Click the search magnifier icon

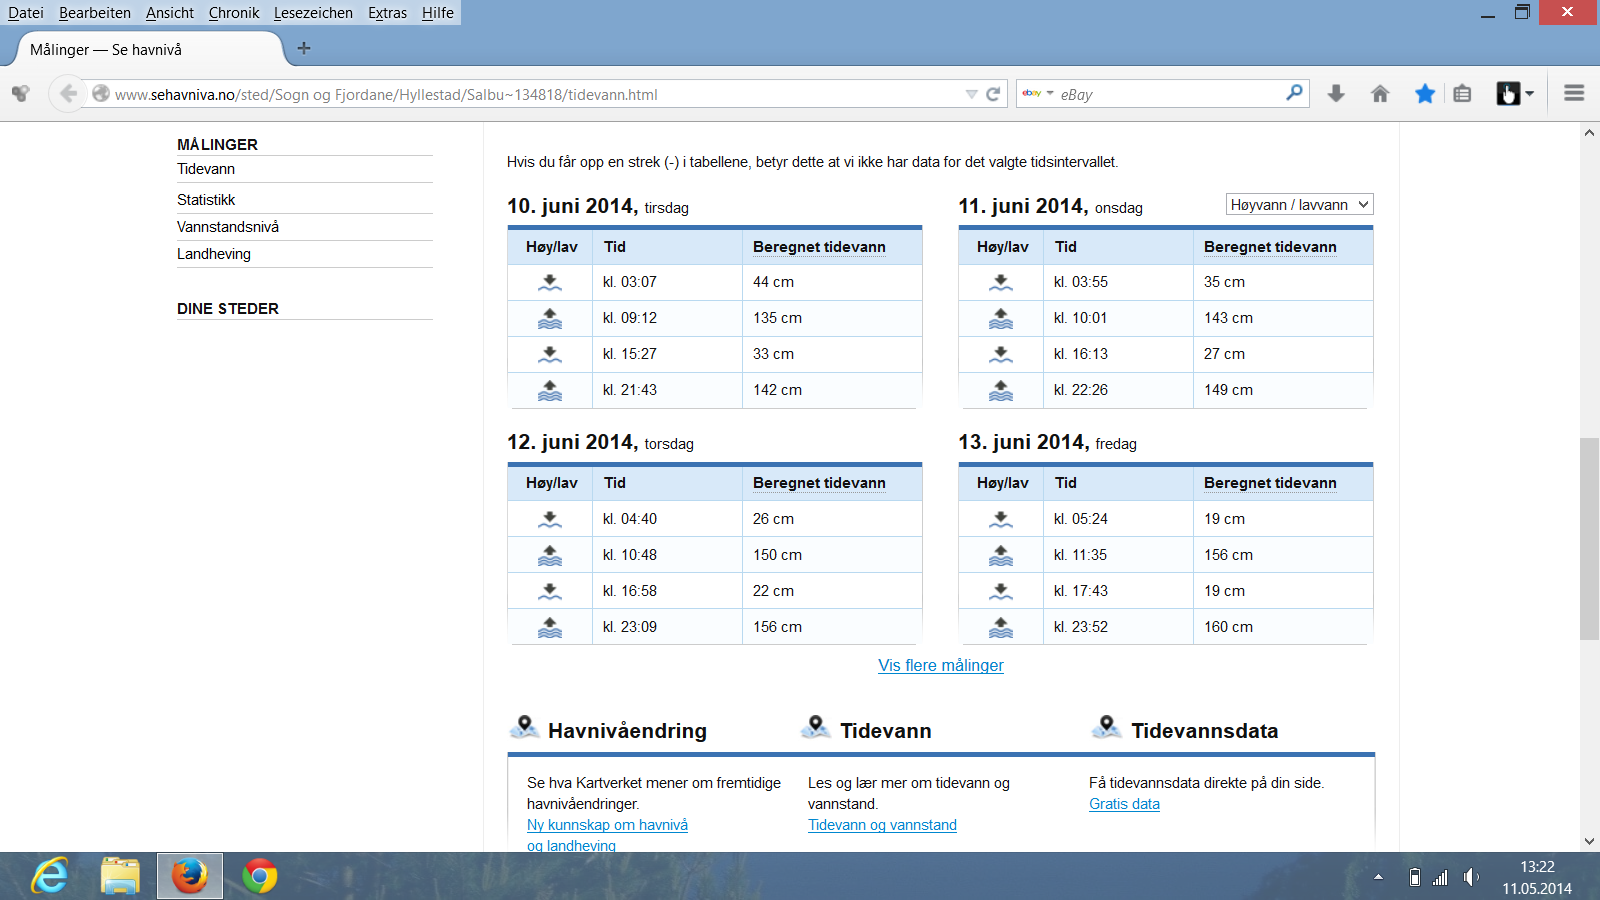point(1294,93)
